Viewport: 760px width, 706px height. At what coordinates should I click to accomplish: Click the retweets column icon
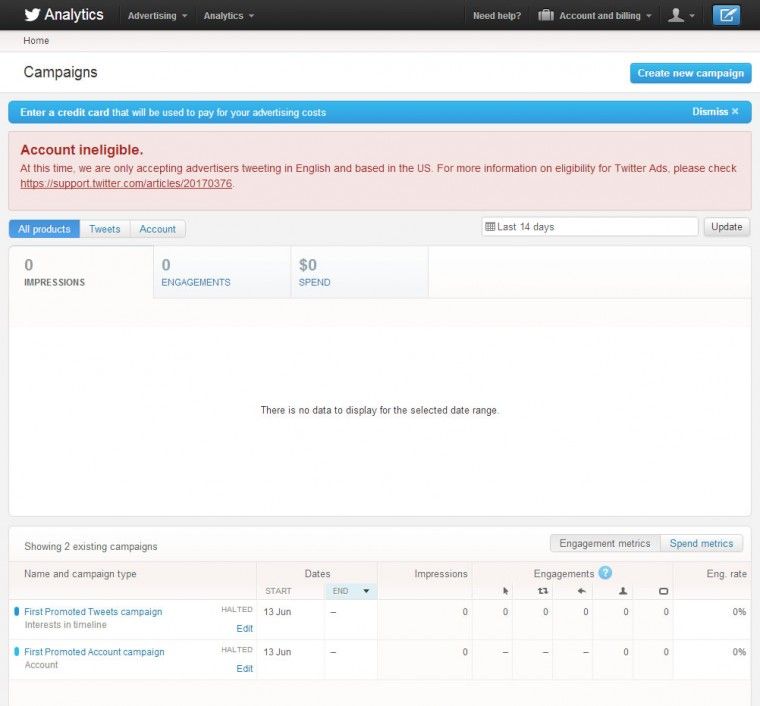click(x=543, y=591)
